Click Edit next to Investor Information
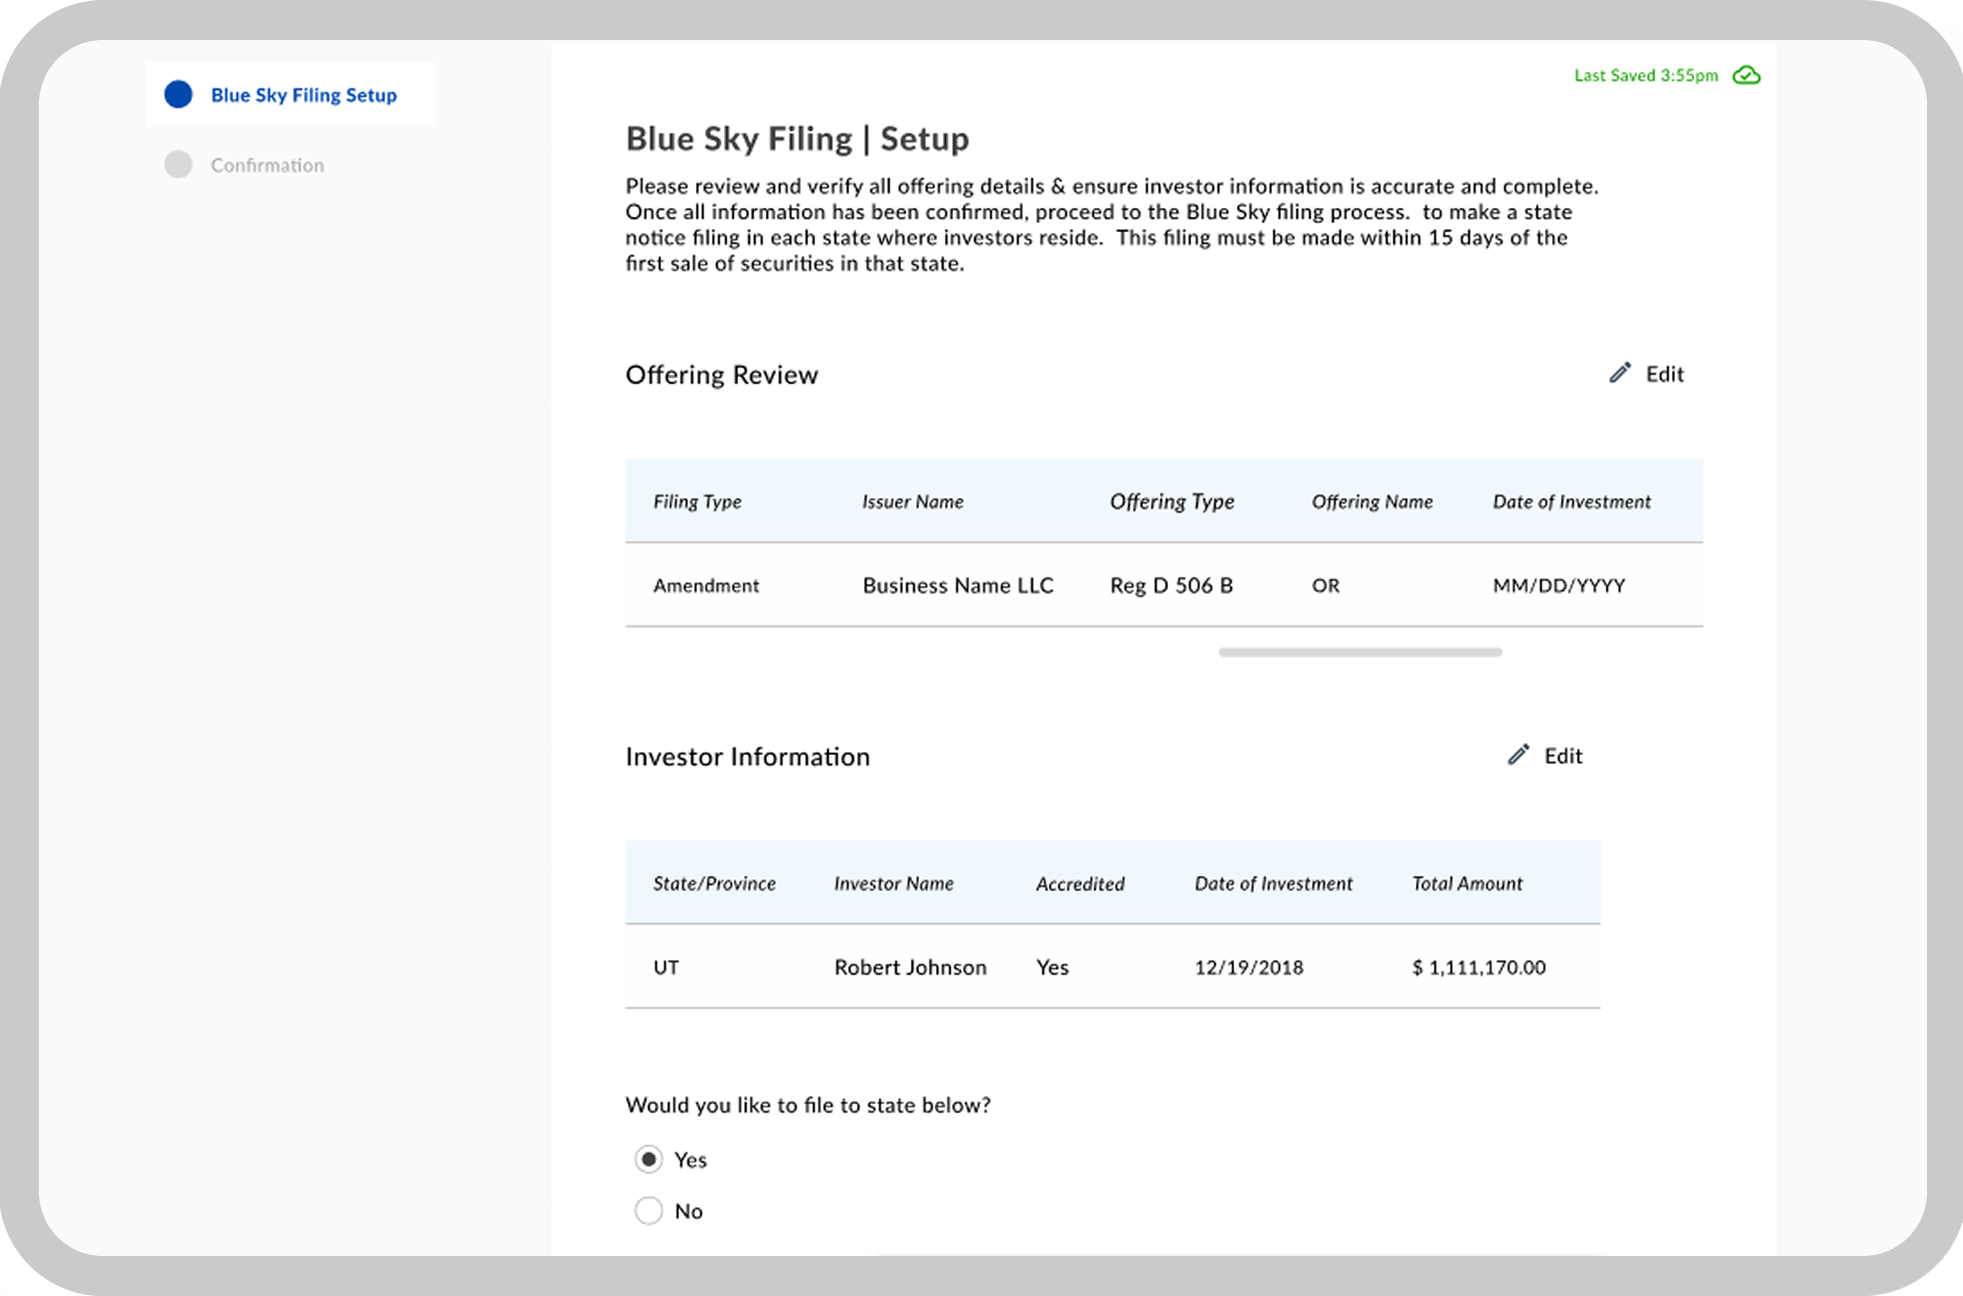1963x1296 pixels. click(x=1562, y=755)
